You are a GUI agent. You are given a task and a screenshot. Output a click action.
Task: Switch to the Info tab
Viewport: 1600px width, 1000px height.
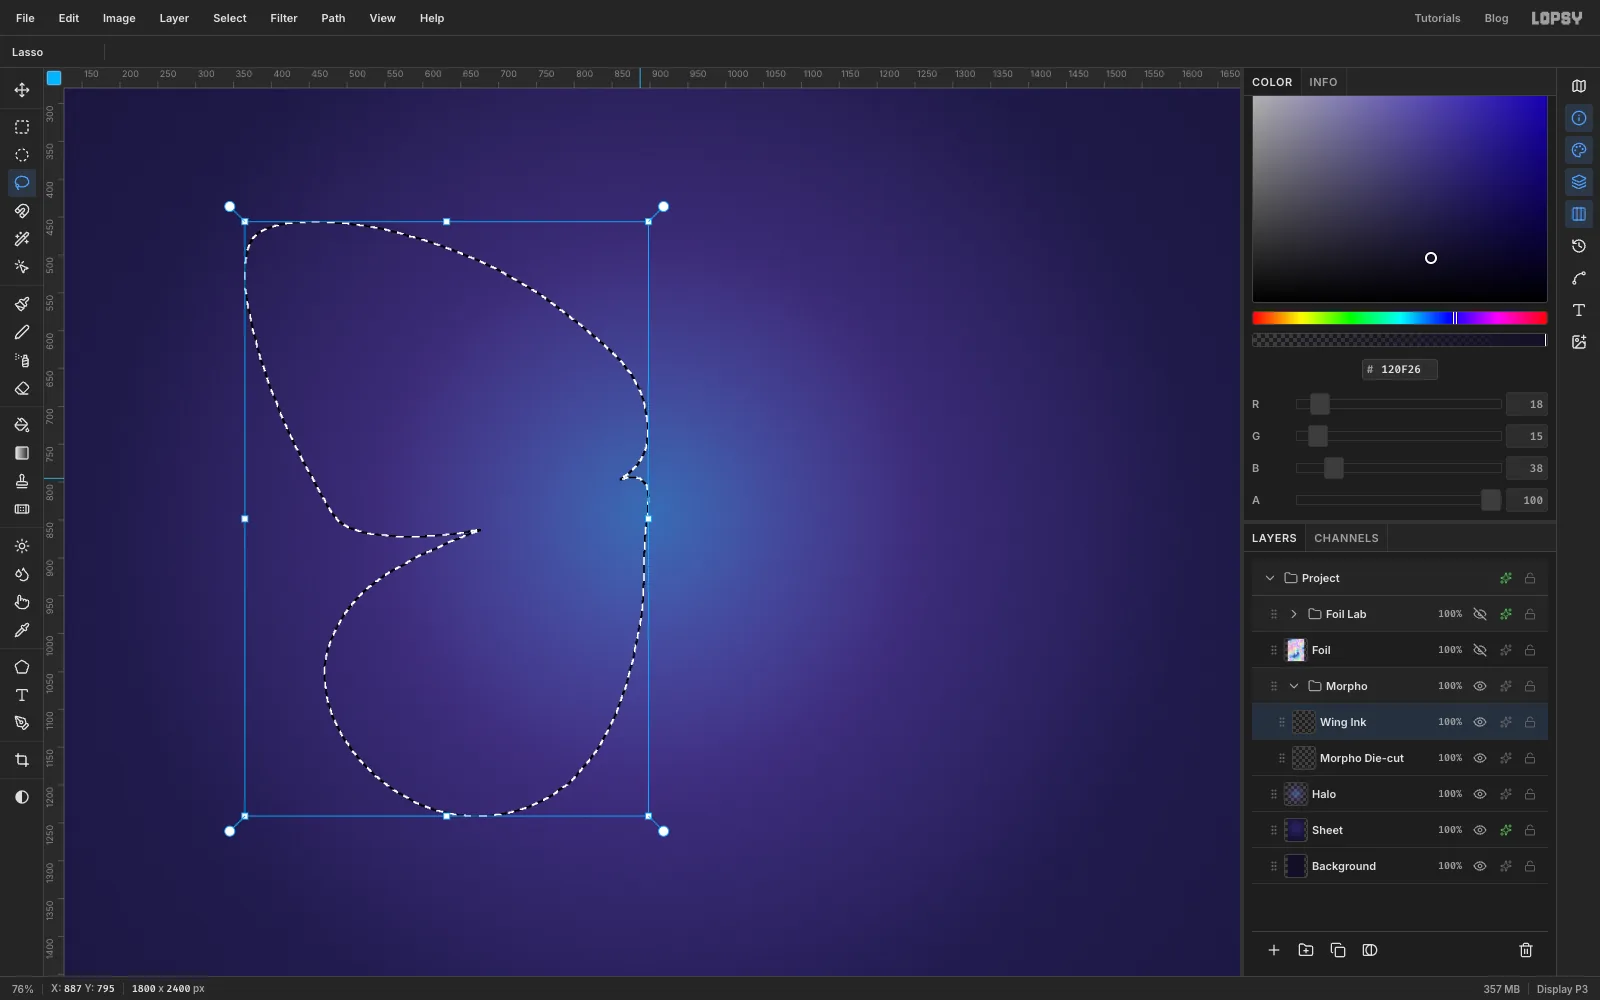tap(1323, 82)
